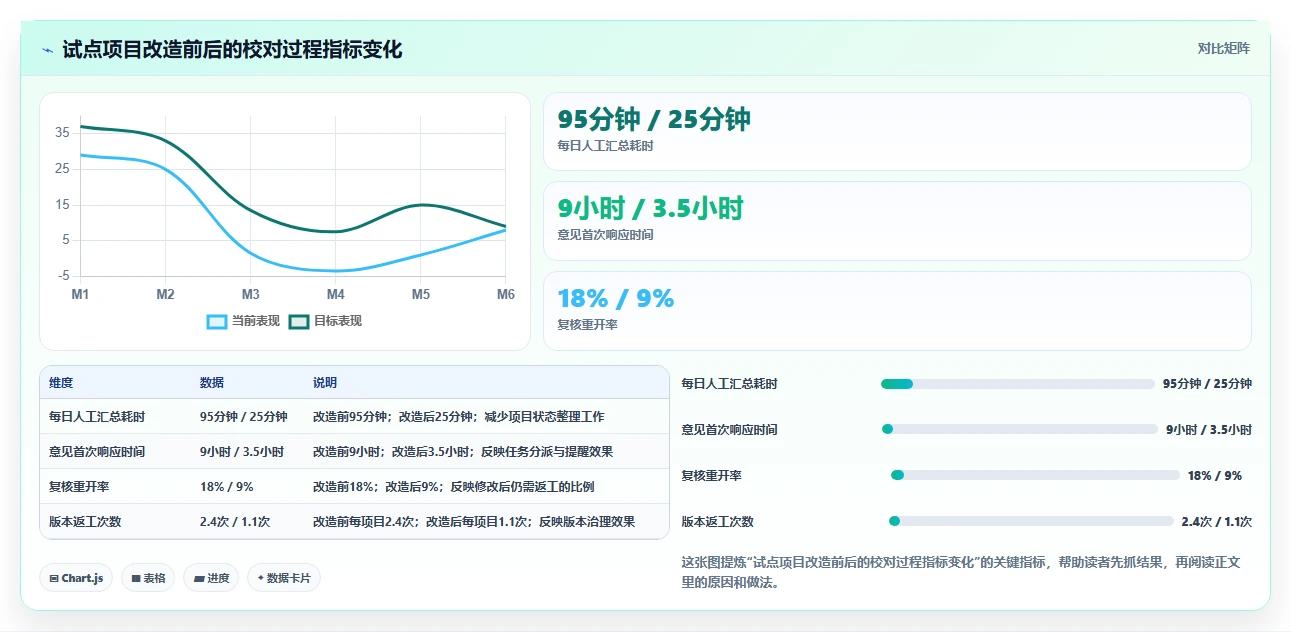Click 复核重开率 table row label

click(x=79, y=487)
